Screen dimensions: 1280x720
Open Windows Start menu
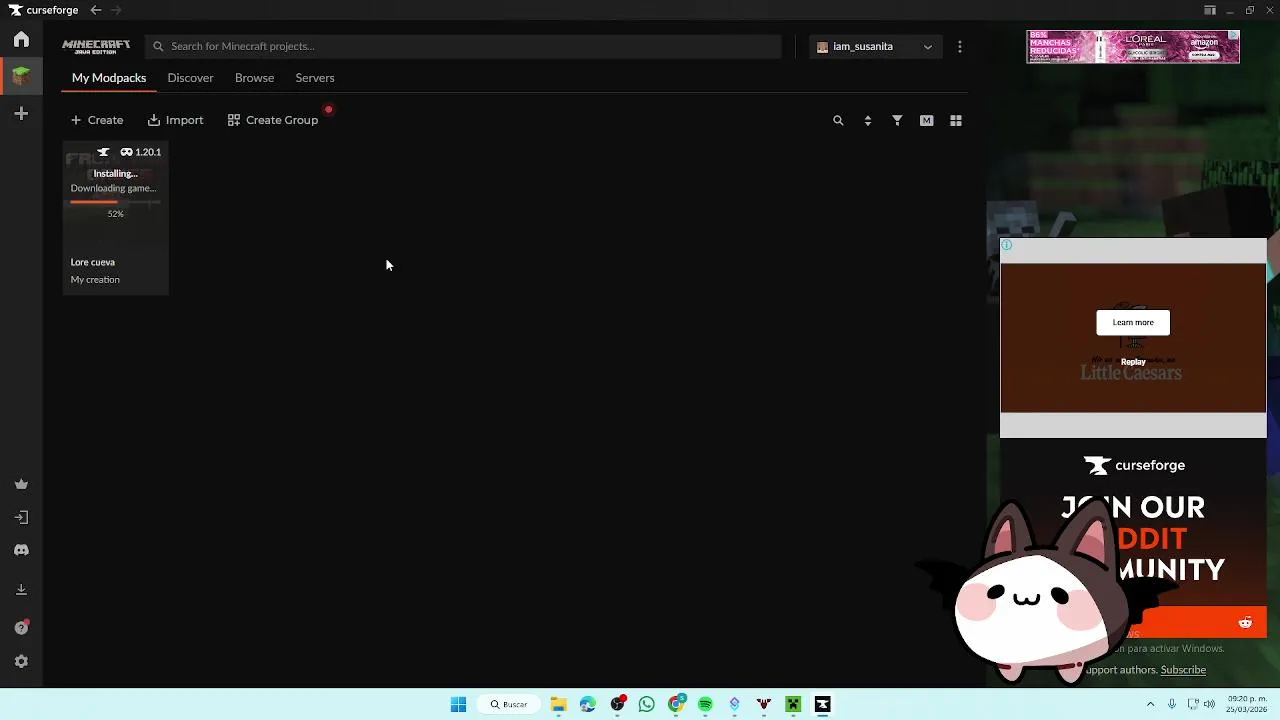[458, 704]
